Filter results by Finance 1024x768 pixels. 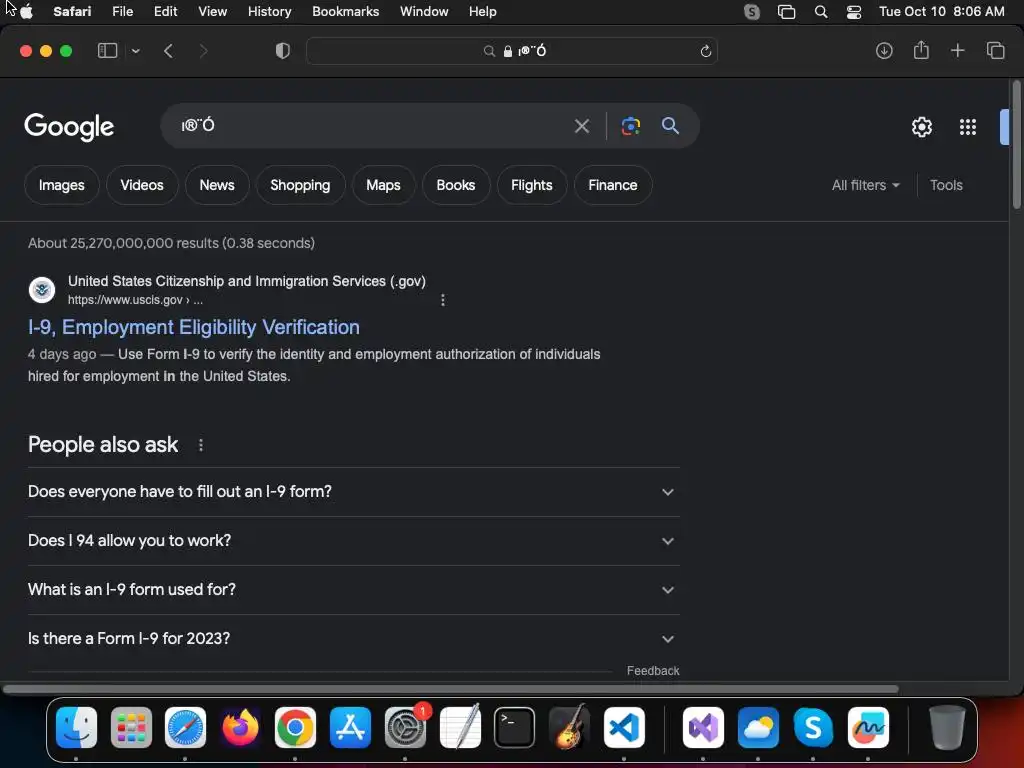tap(613, 185)
